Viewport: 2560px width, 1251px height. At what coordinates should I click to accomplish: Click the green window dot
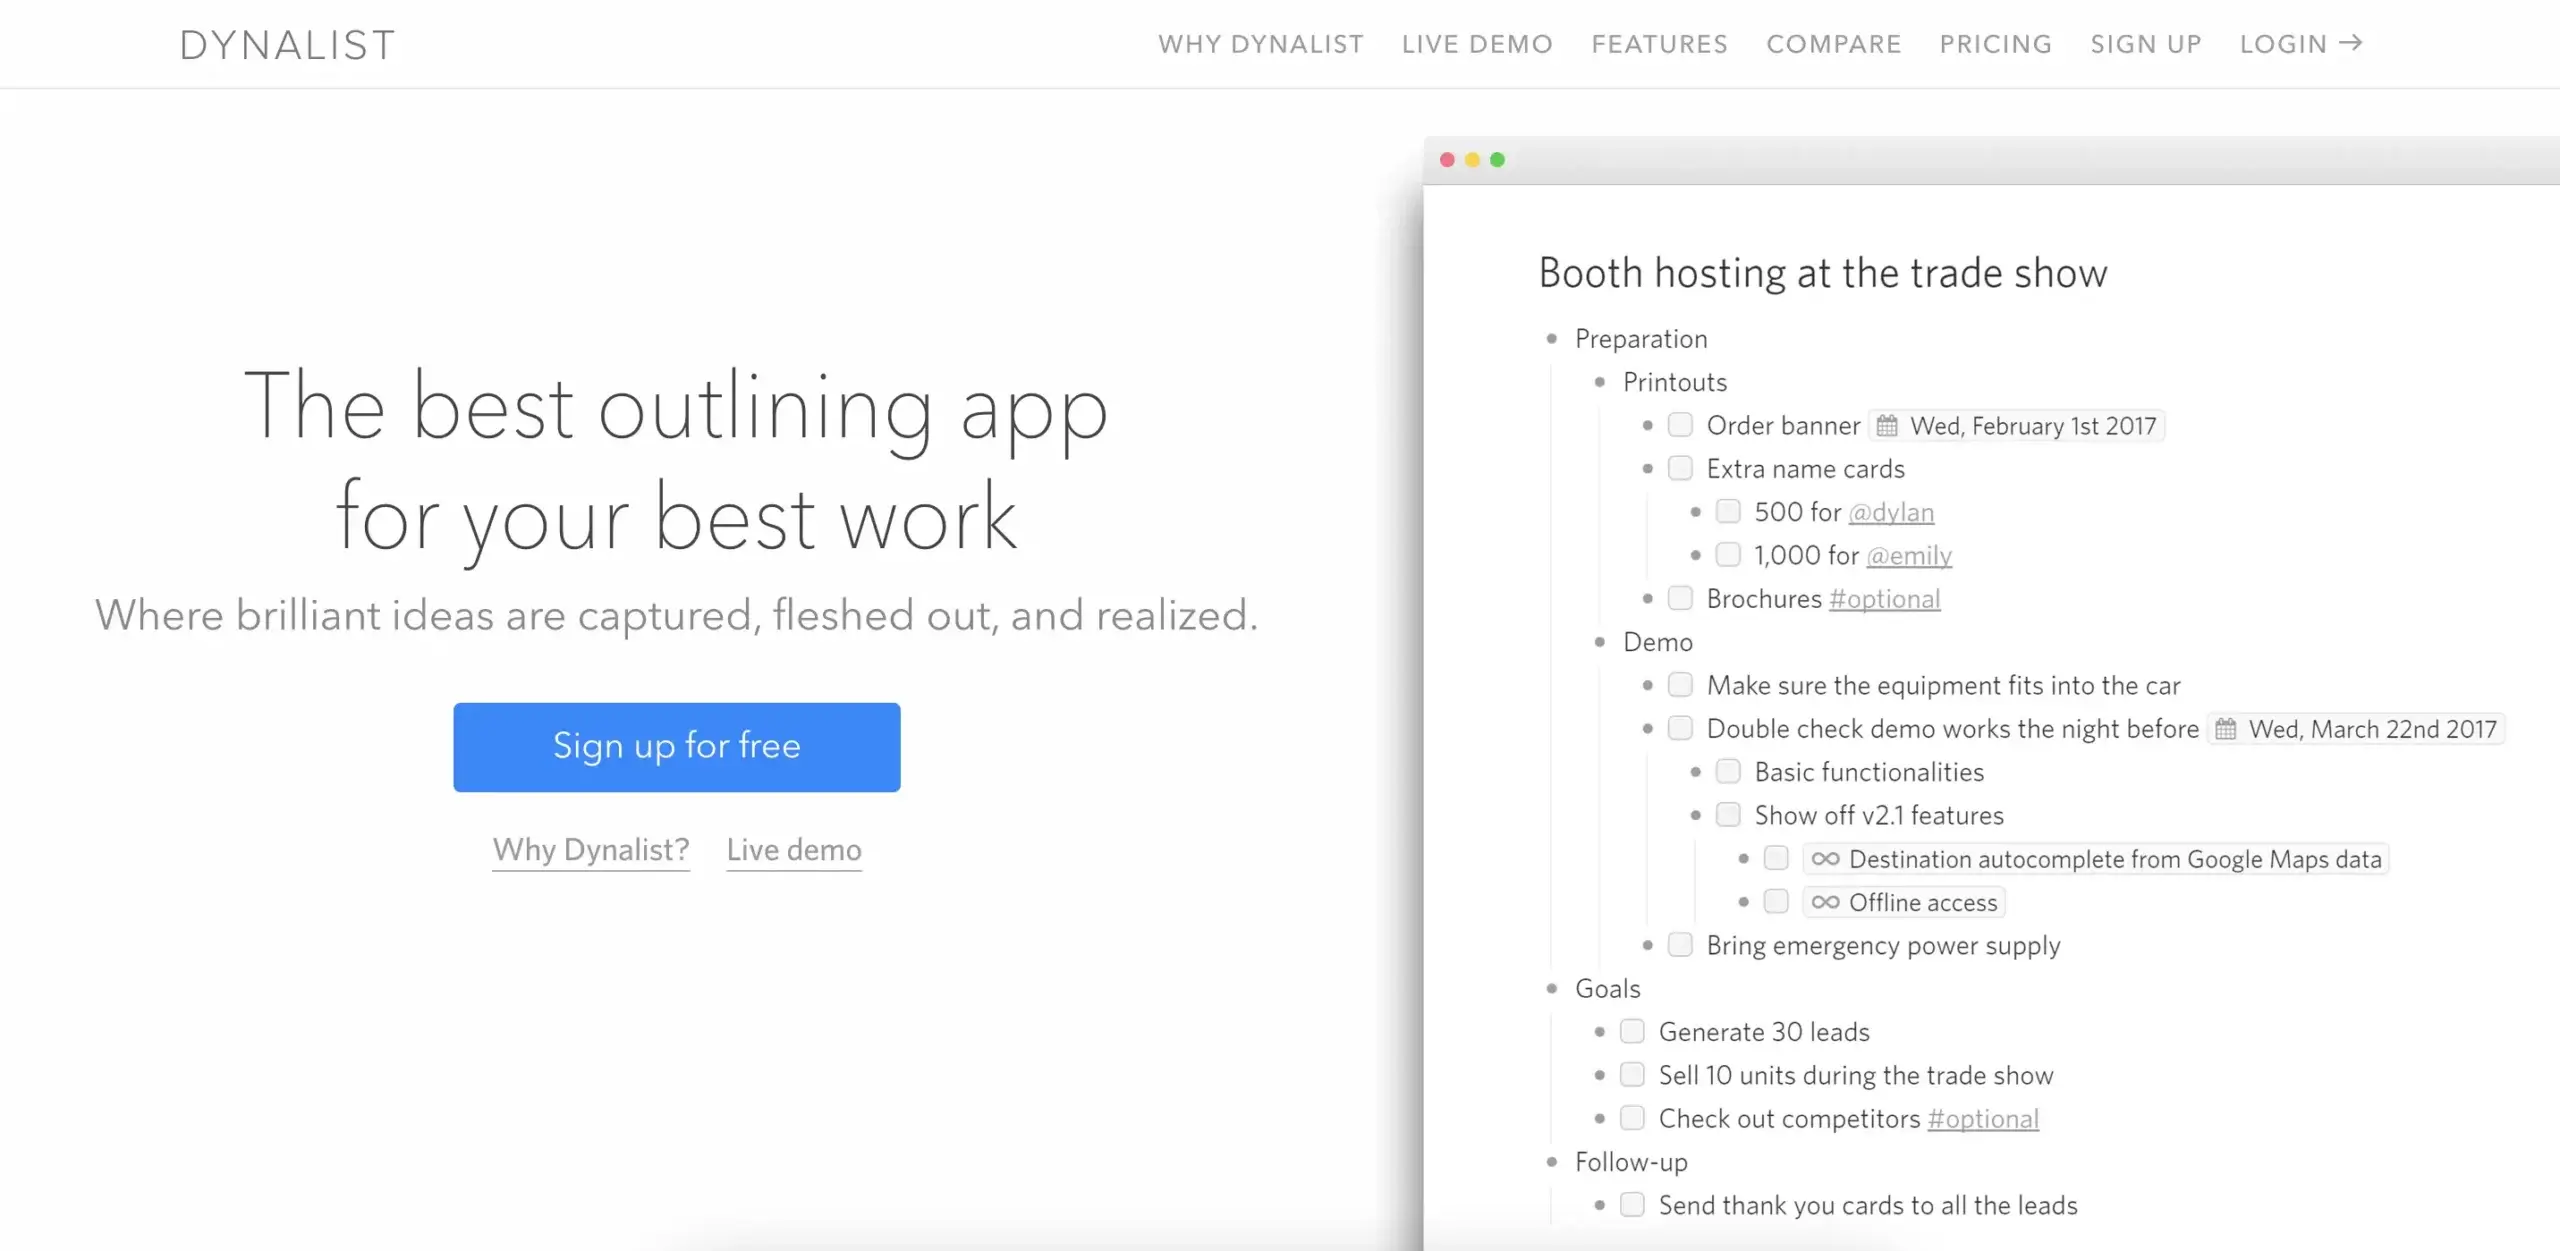(x=1497, y=160)
